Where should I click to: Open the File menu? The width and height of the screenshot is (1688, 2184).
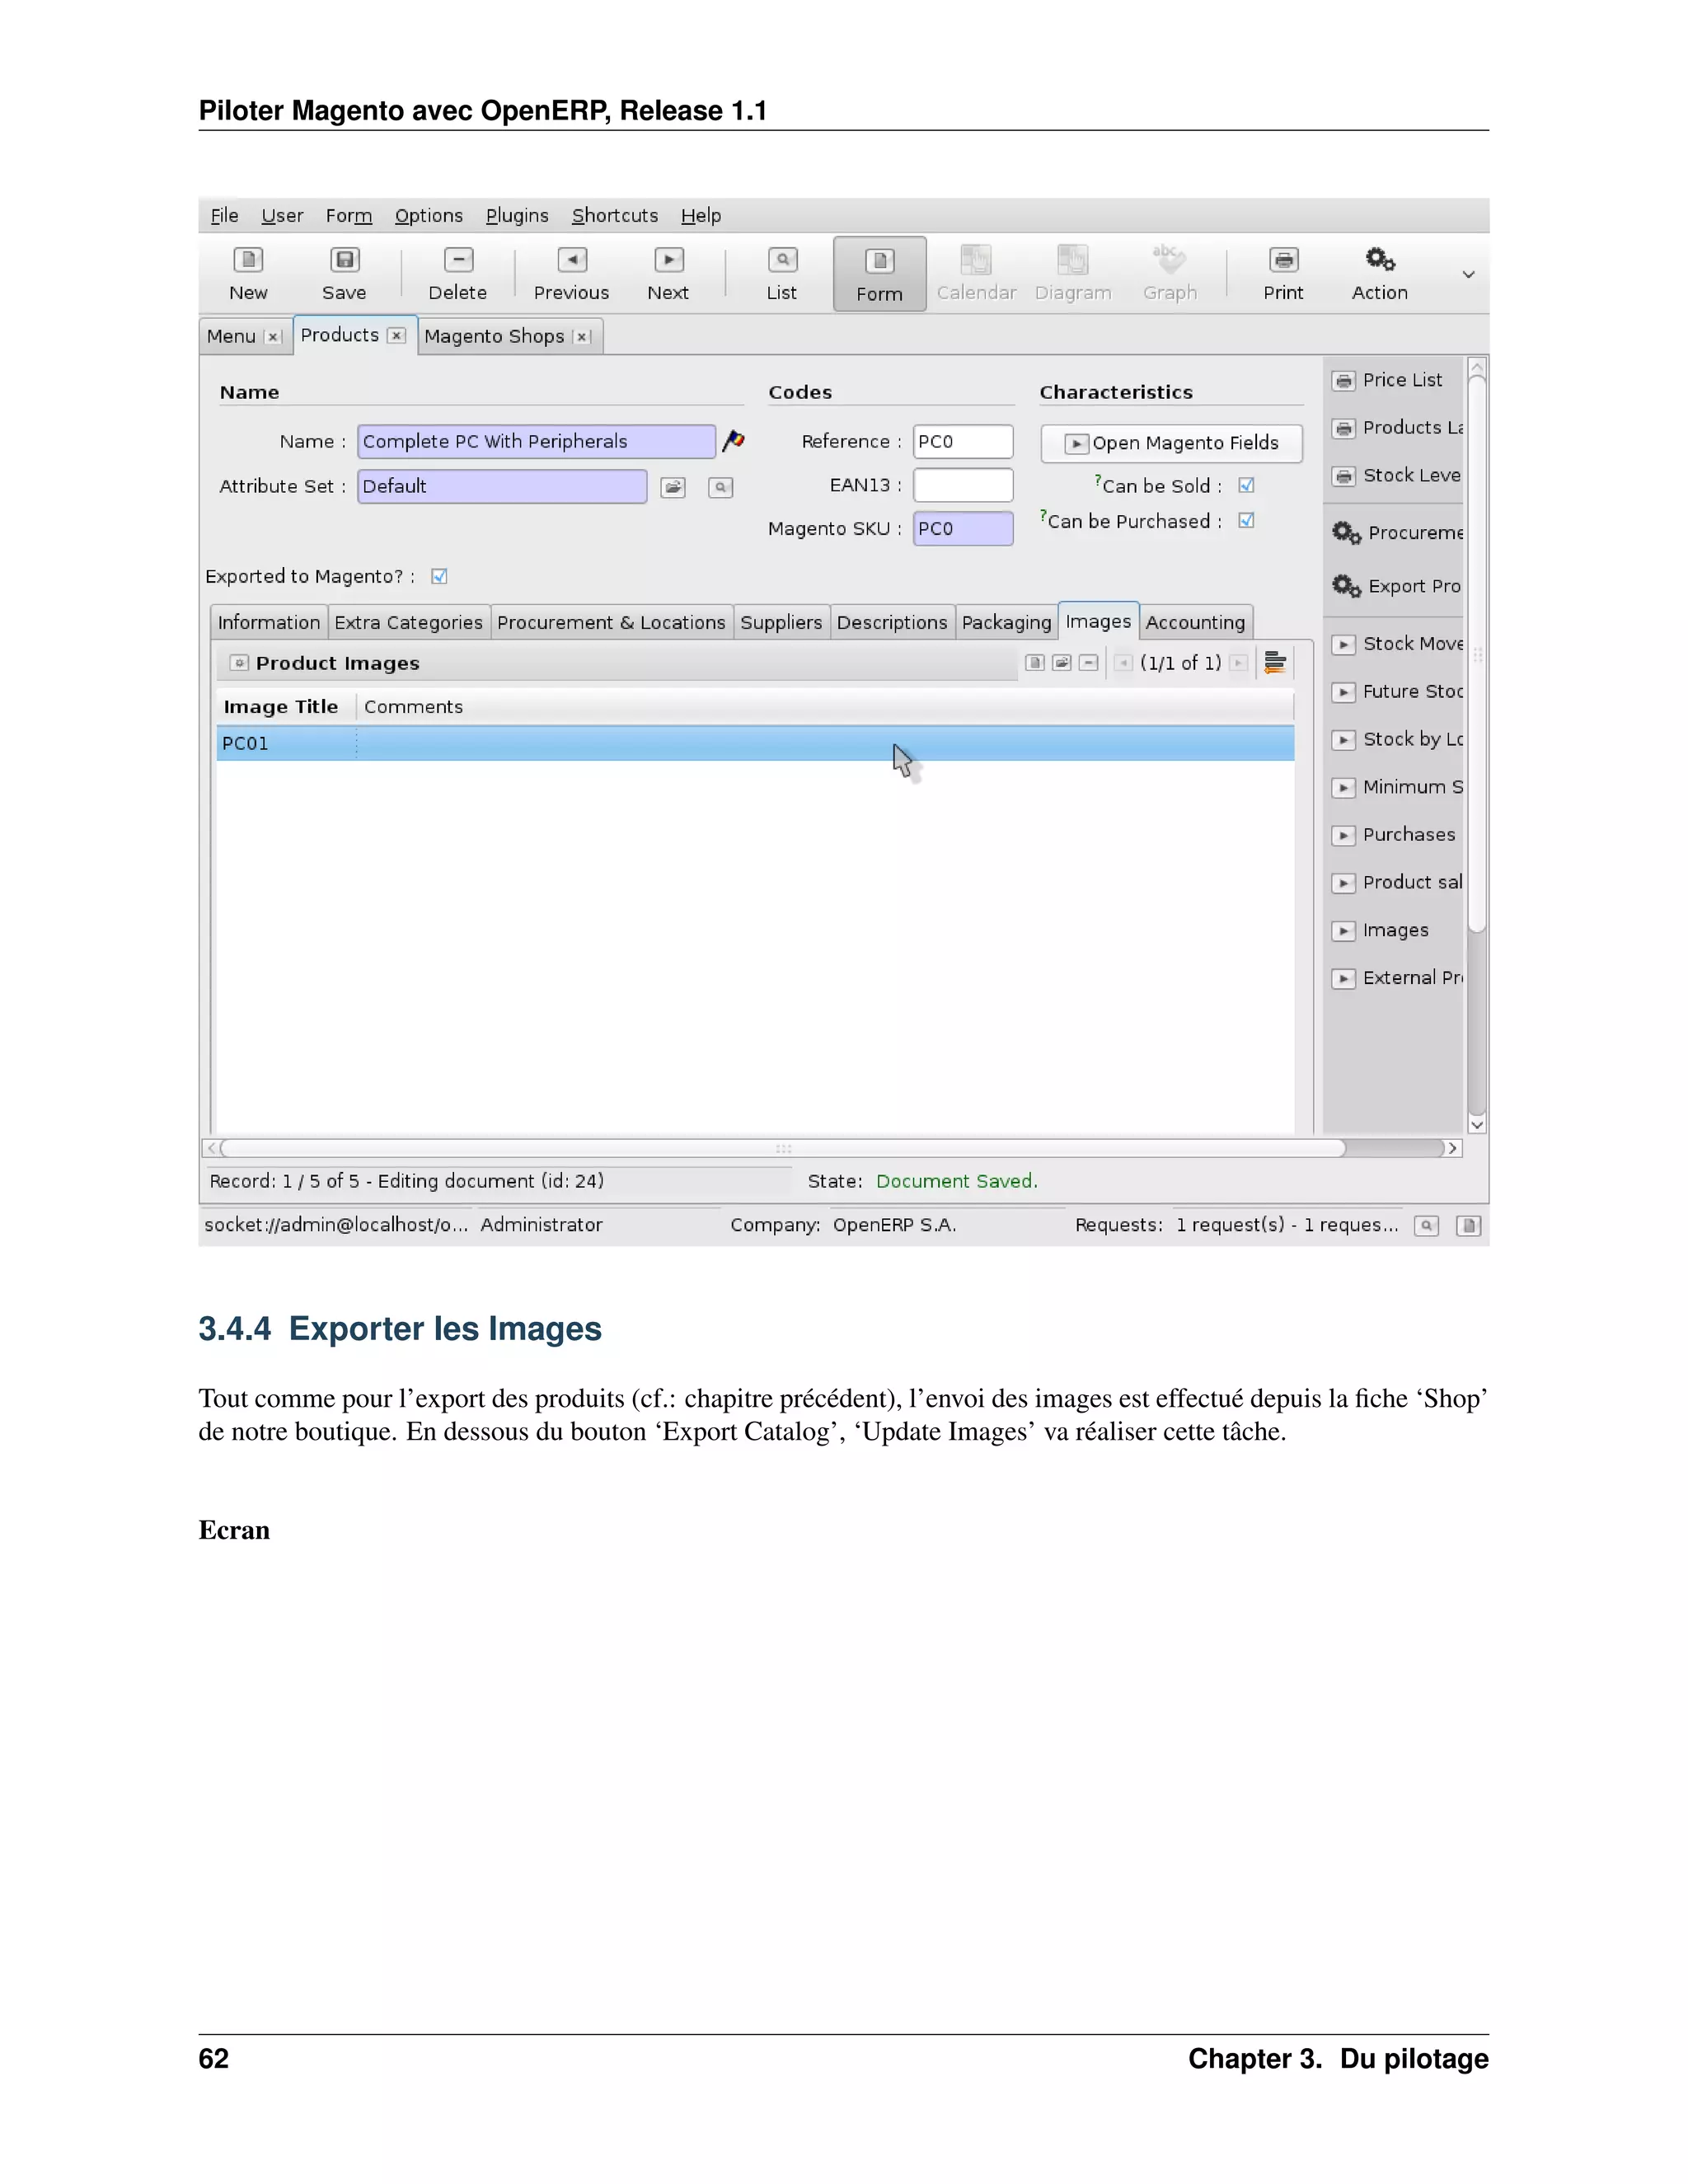[x=224, y=215]
